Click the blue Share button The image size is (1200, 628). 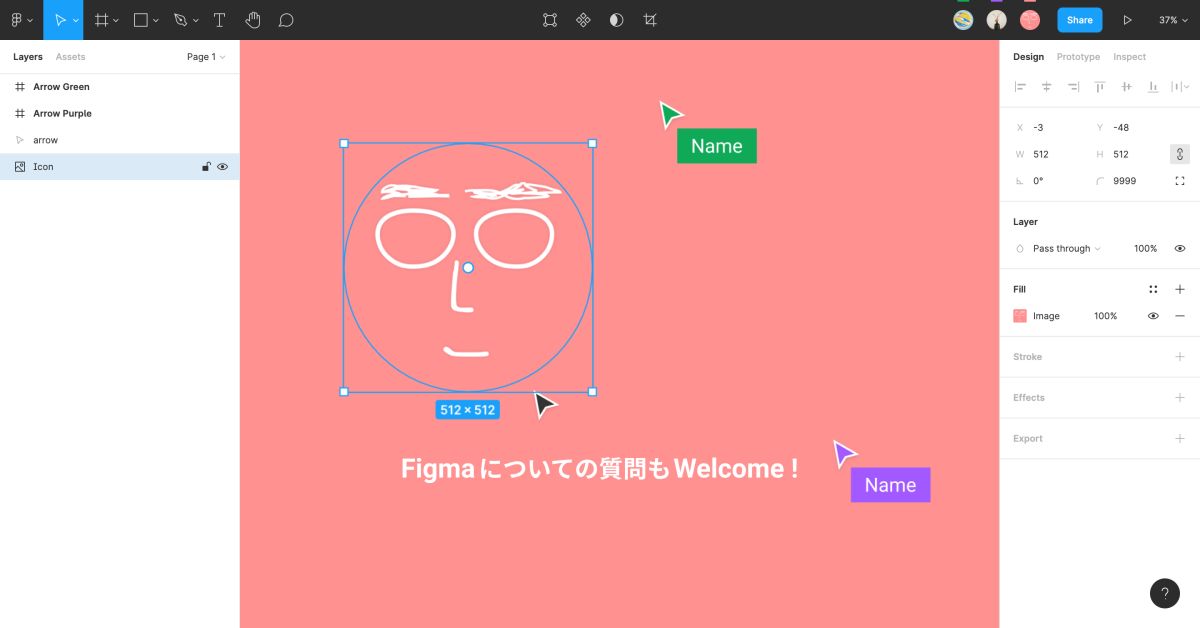coord(1079,19)
